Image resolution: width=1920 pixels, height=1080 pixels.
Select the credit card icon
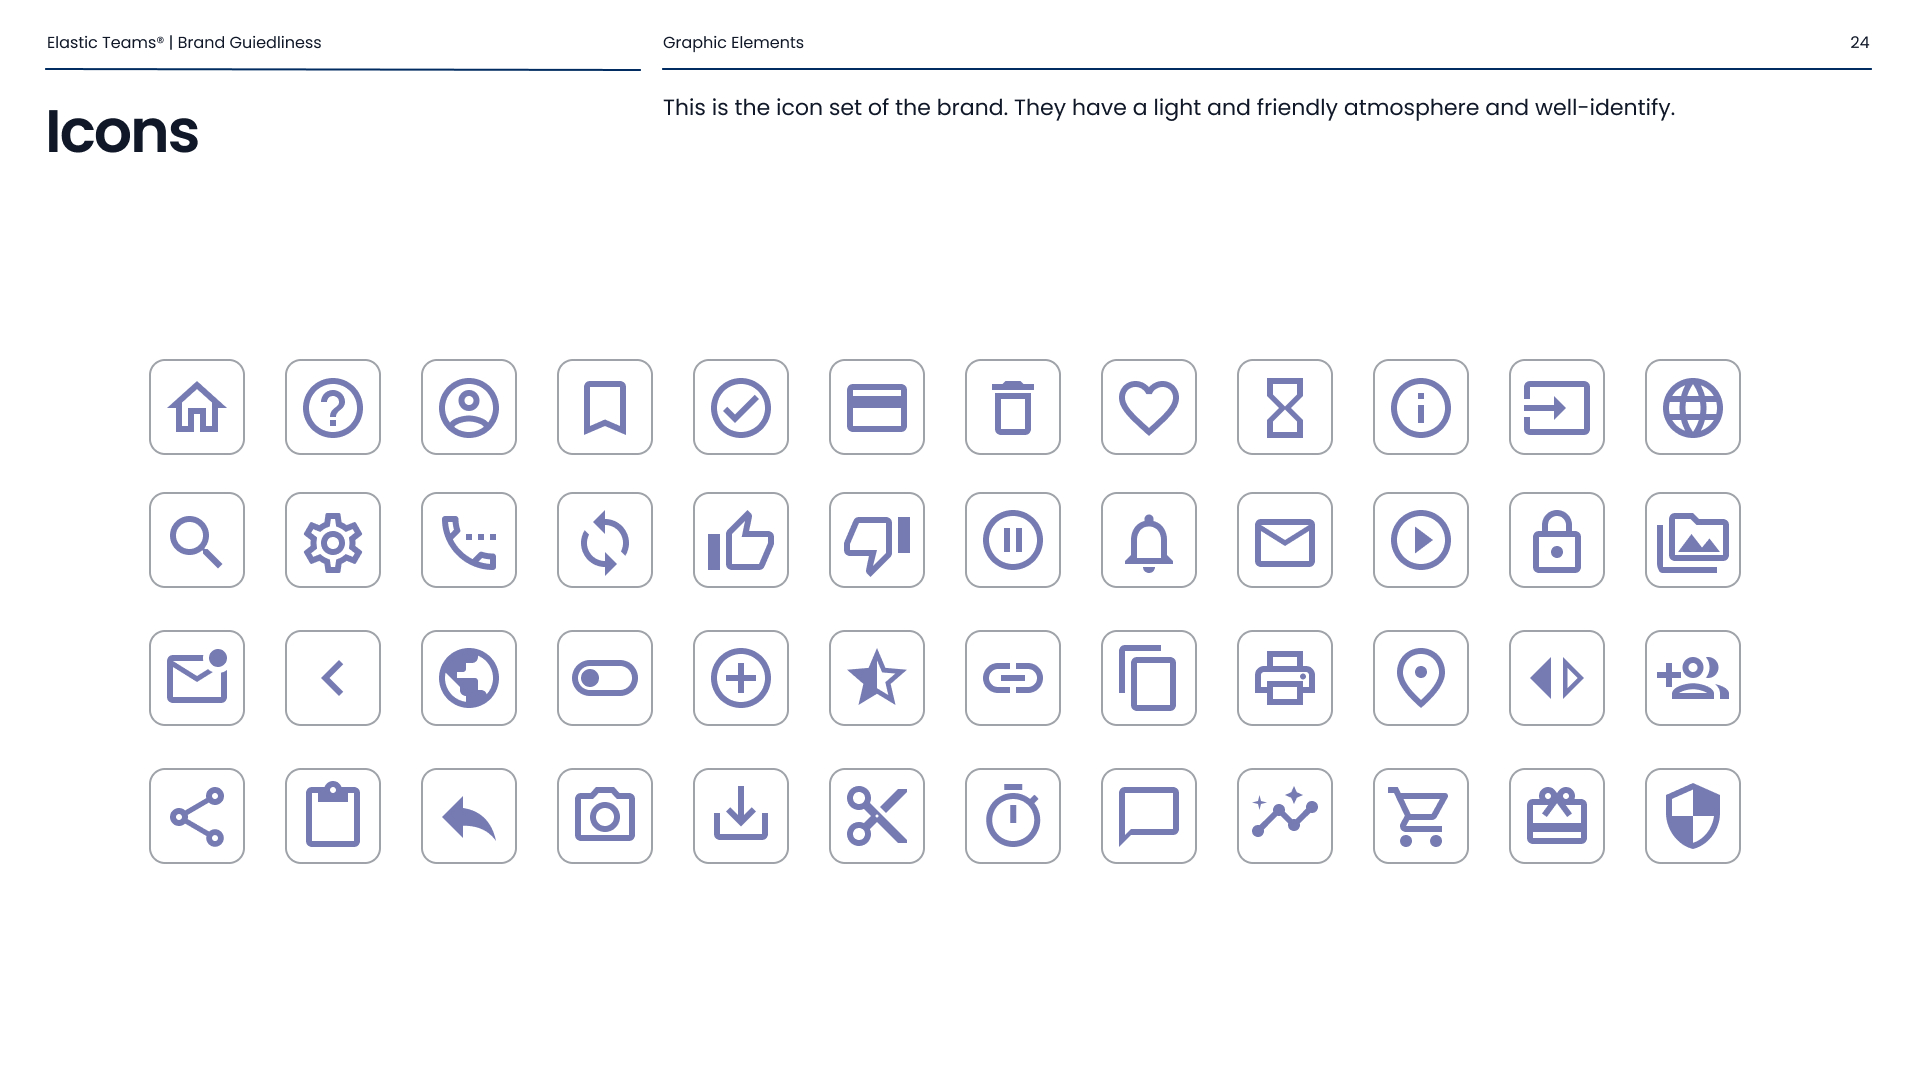877,407
